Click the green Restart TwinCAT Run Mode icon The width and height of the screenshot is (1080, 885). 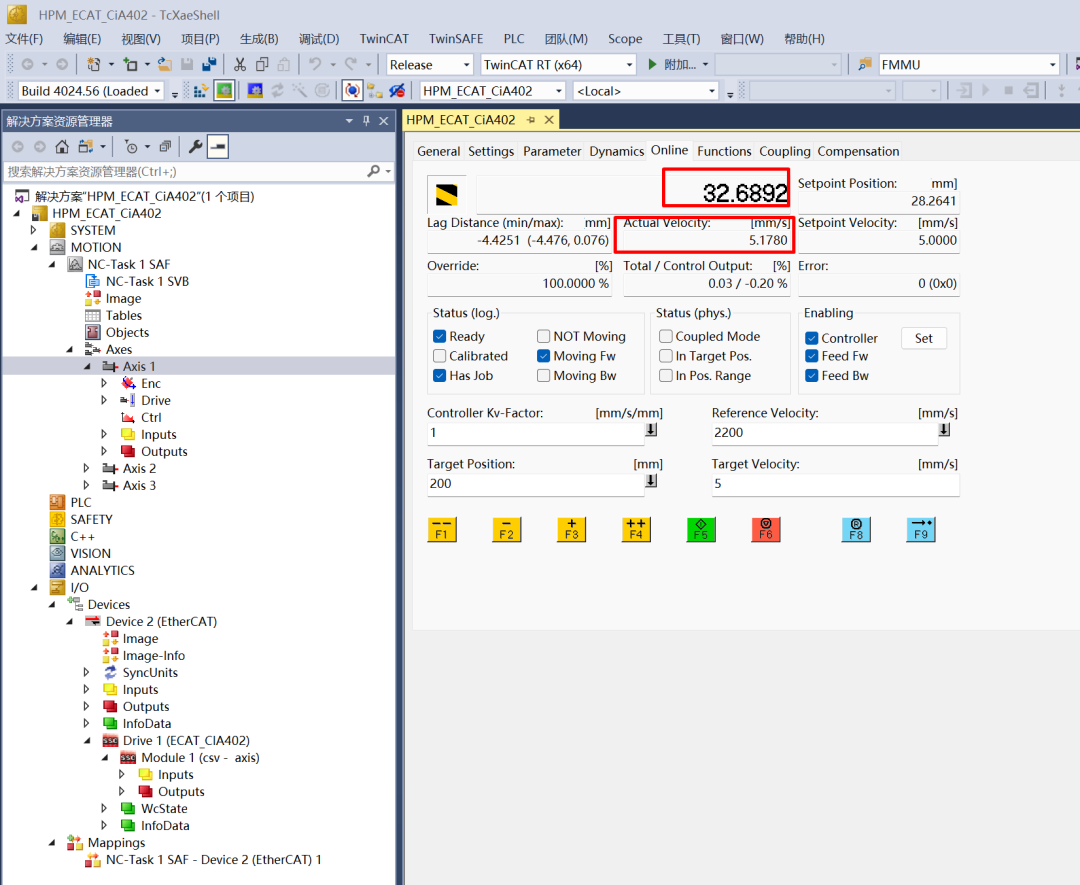click(224, 91)
